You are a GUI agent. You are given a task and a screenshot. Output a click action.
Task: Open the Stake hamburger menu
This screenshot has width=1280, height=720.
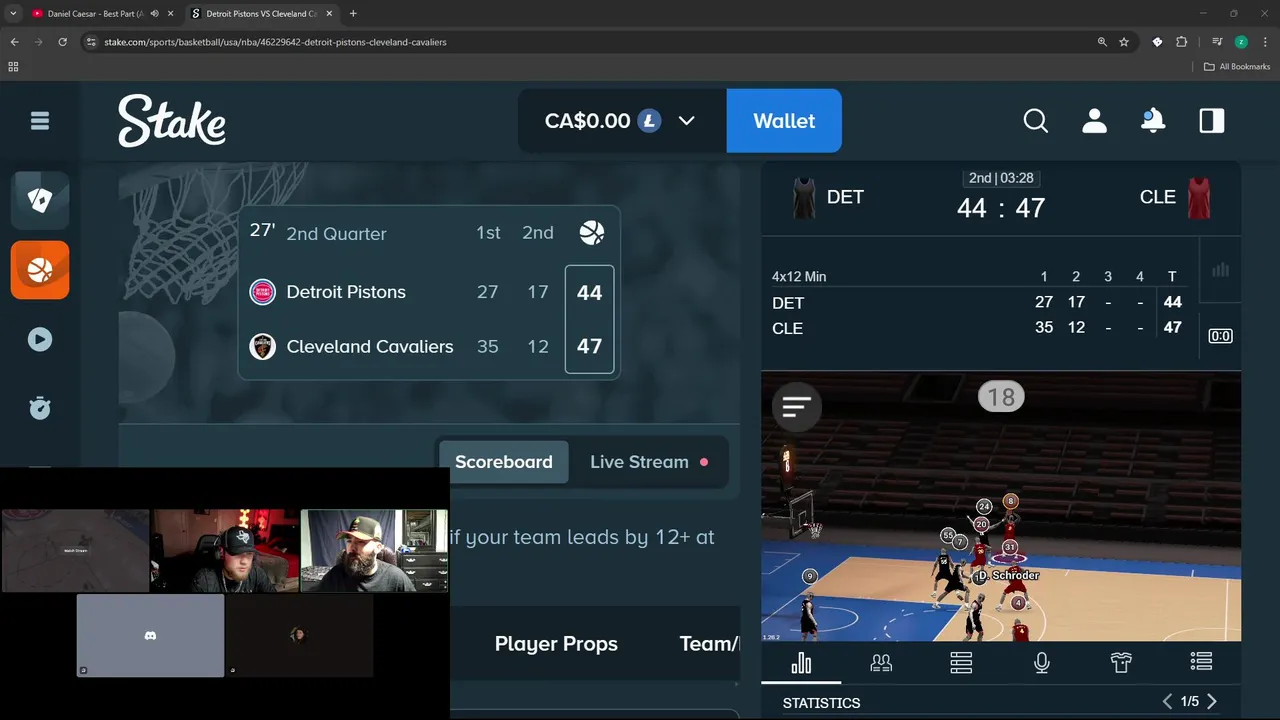pos(40,121)
